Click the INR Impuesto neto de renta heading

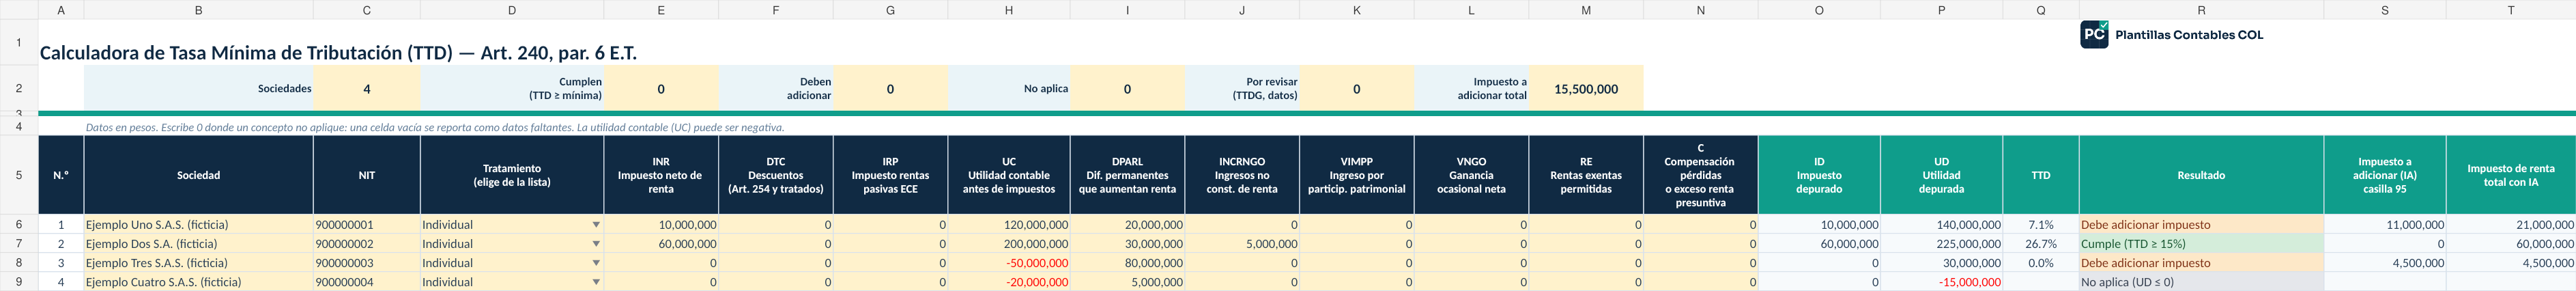(x=661, y=175)
